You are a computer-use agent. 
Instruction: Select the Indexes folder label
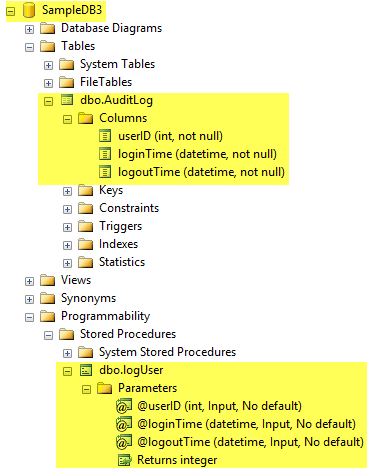coord(118,244)
